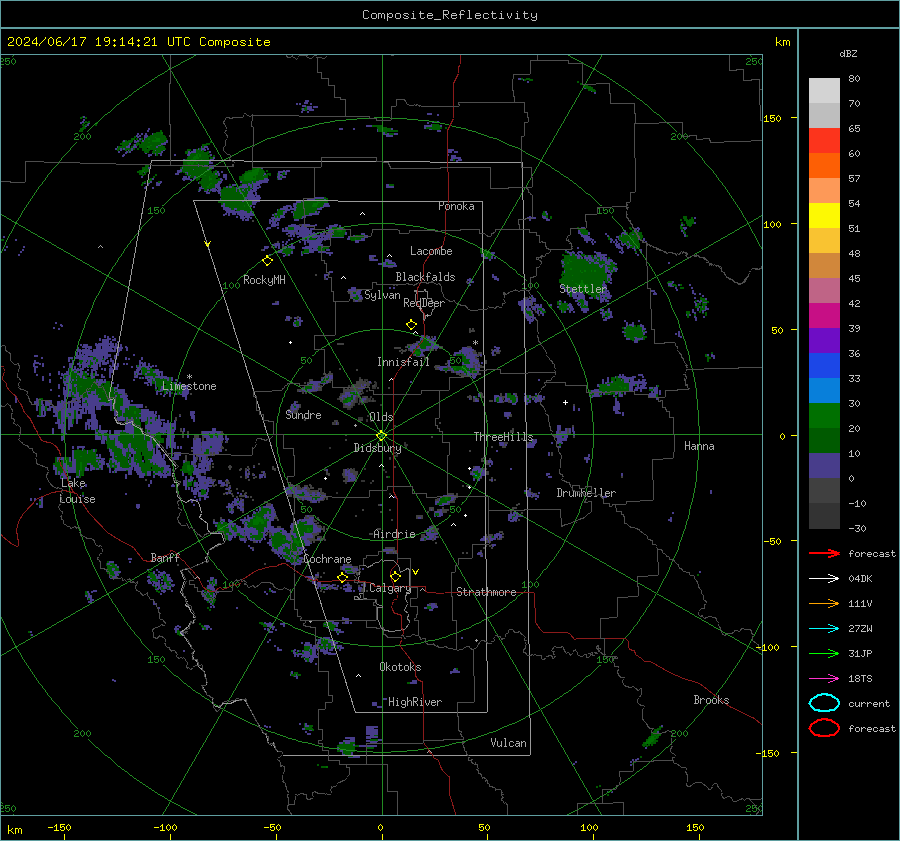
Task: Click the Vulcan map label
Action: click(508, 743)
